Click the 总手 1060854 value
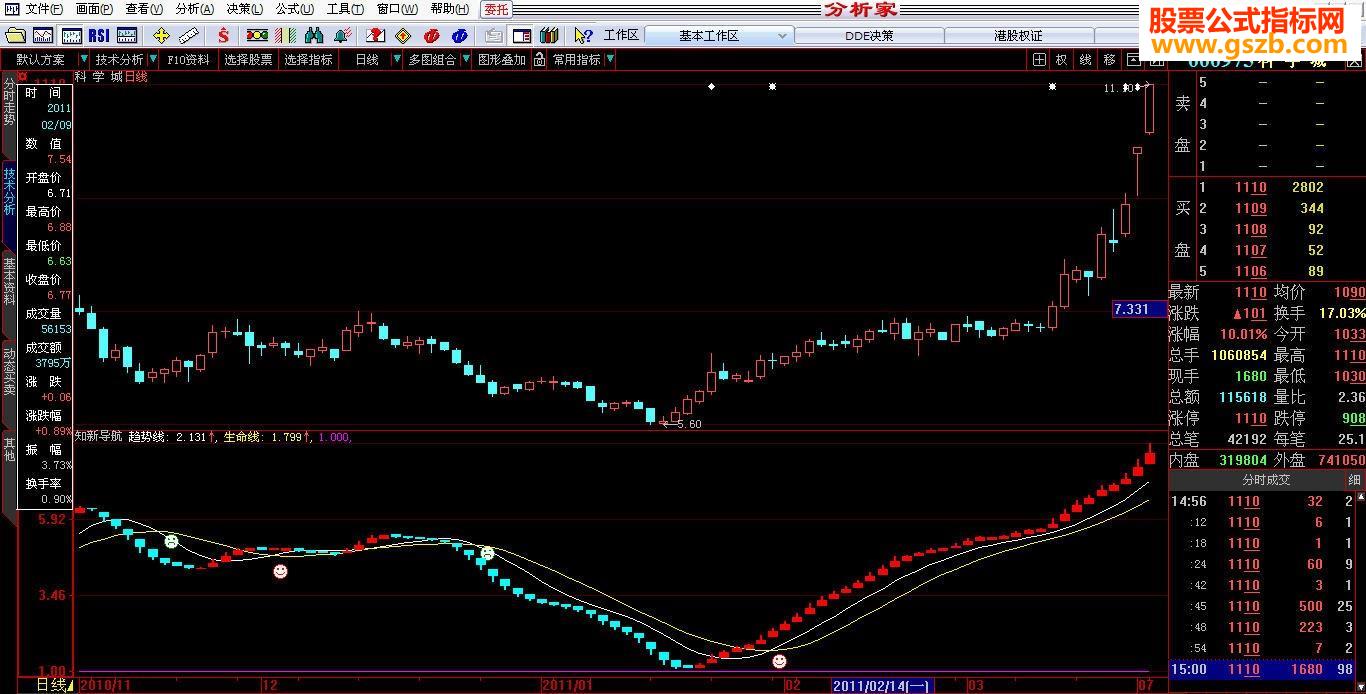 (x=1238, y=355)
